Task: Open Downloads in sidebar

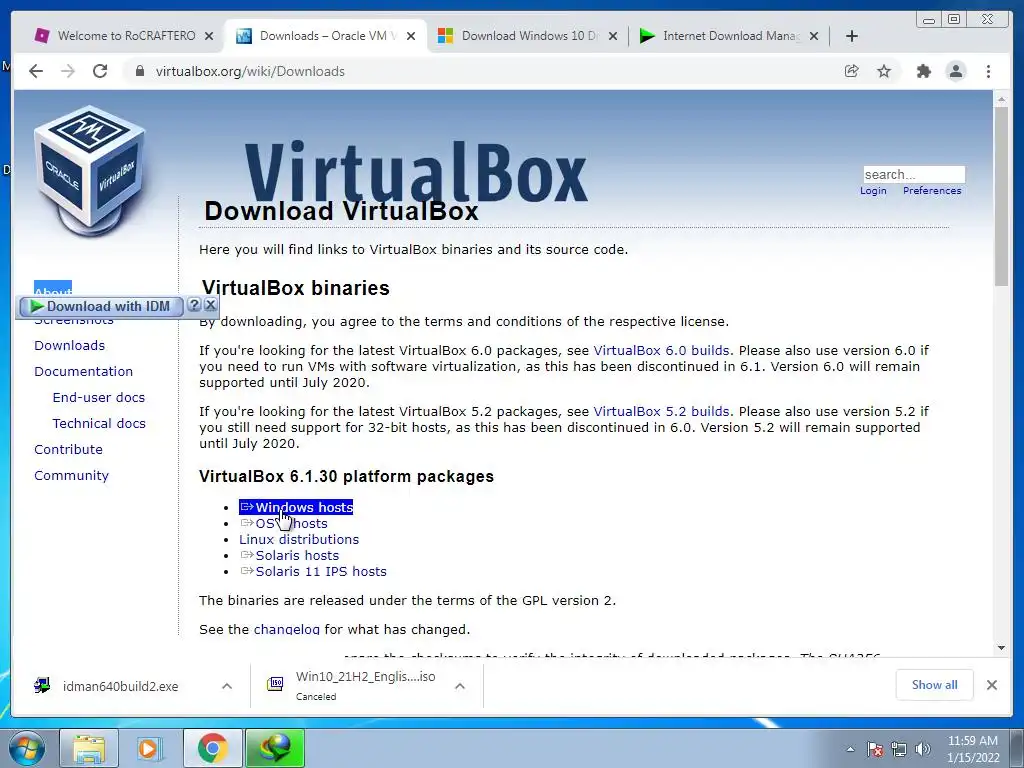Action: [69, 345]
